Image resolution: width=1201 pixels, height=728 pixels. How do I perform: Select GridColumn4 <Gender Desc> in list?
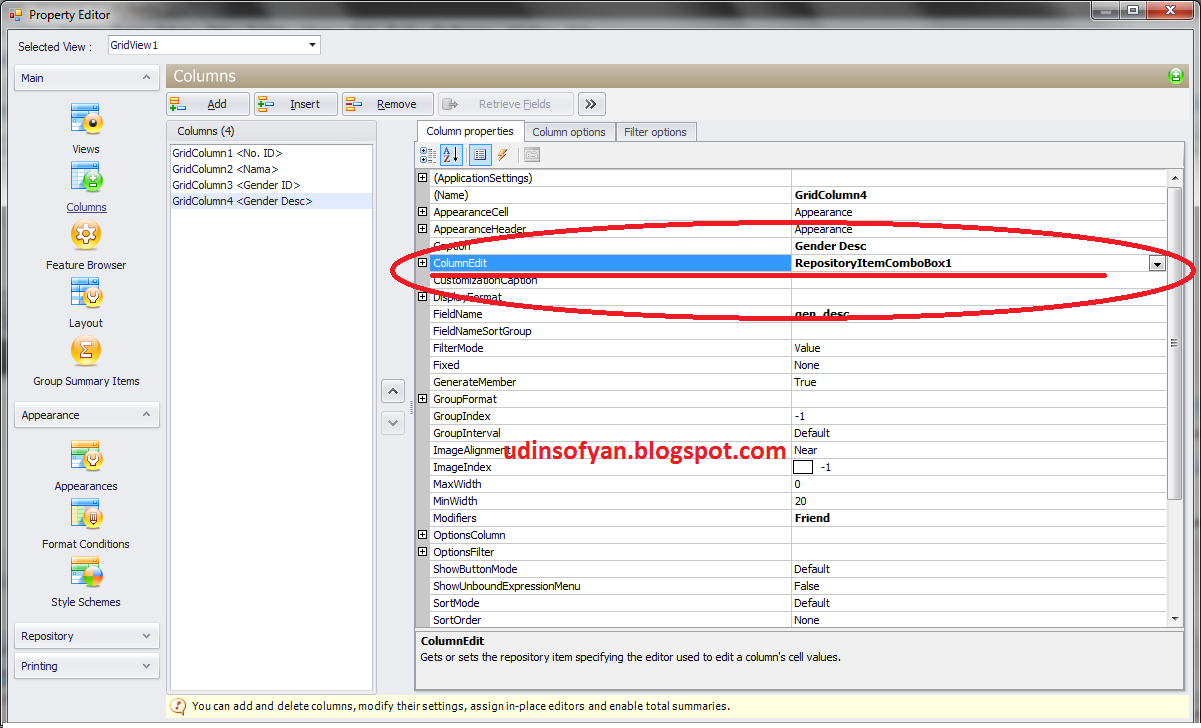tap(271, 201)
